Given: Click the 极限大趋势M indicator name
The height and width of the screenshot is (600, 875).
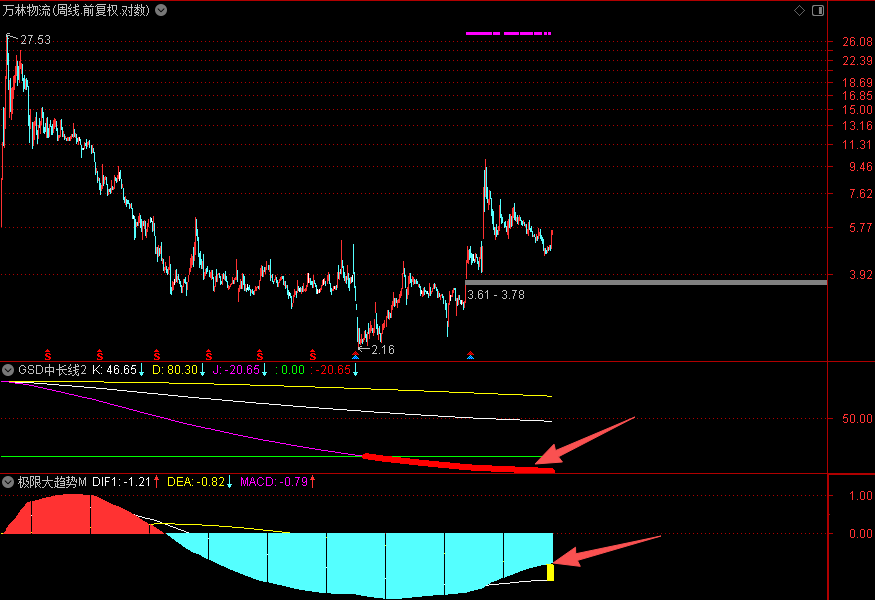Looking at the screenshot, I should point(52,482).
